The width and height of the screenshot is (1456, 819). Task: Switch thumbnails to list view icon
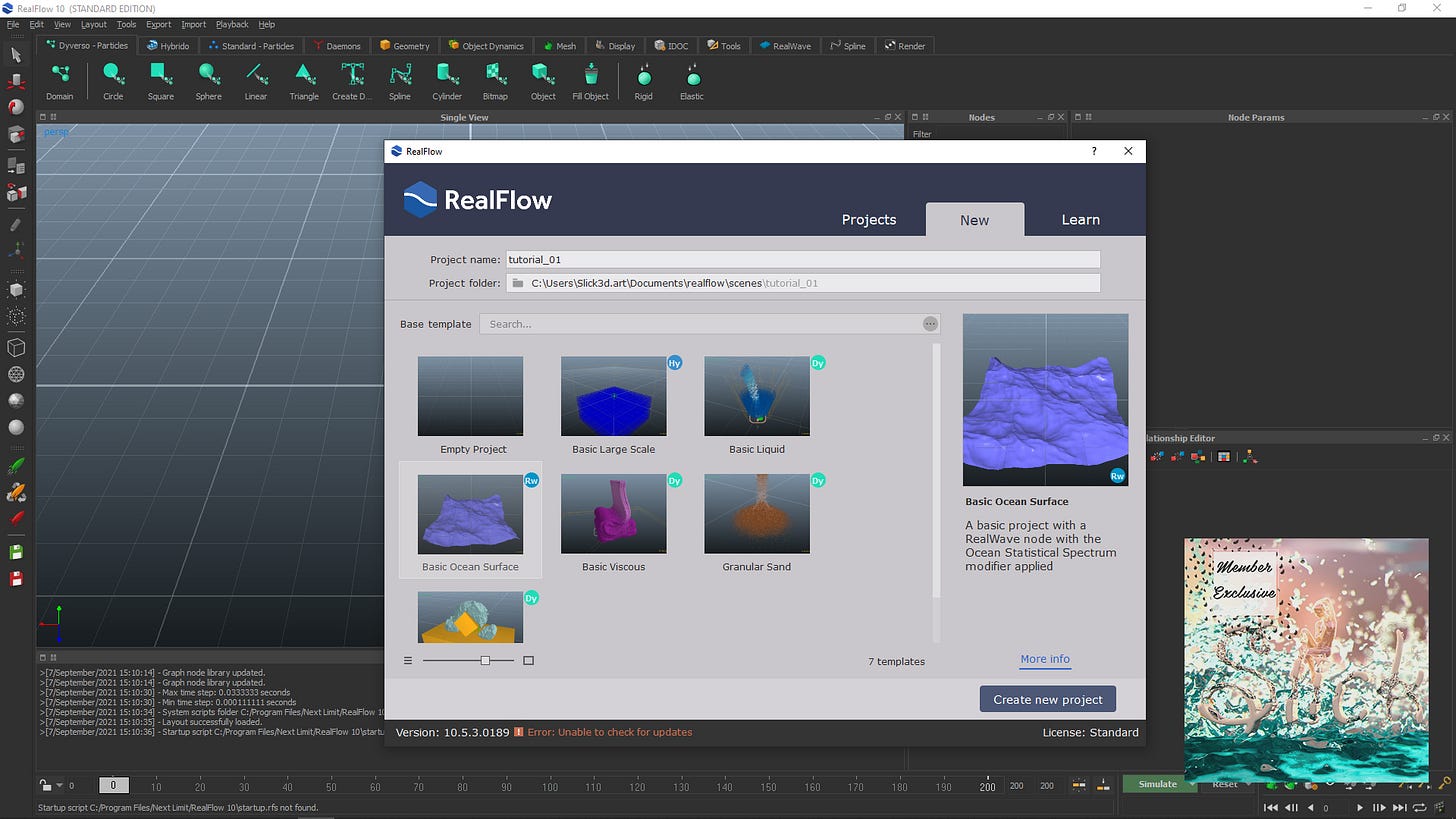(x=408, y=660)
